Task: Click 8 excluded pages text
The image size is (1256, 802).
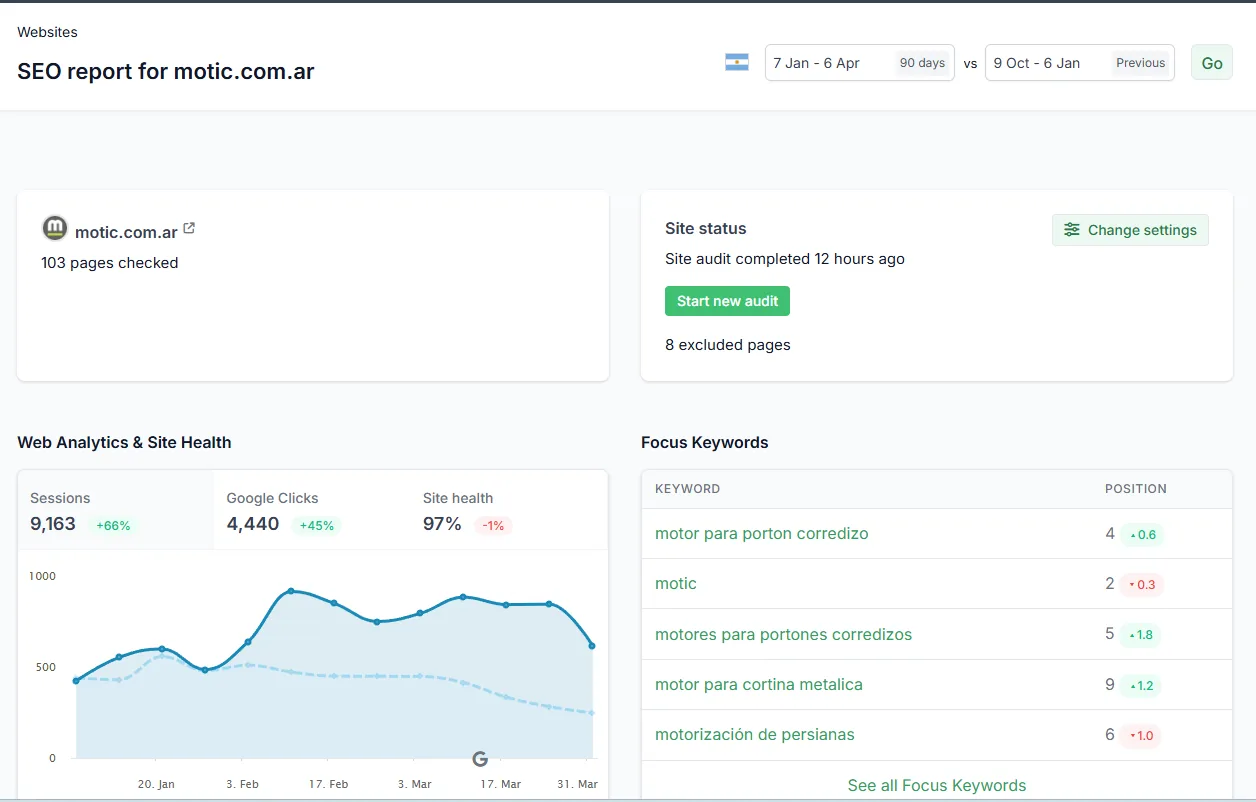Action: click(x=728, y=345)
